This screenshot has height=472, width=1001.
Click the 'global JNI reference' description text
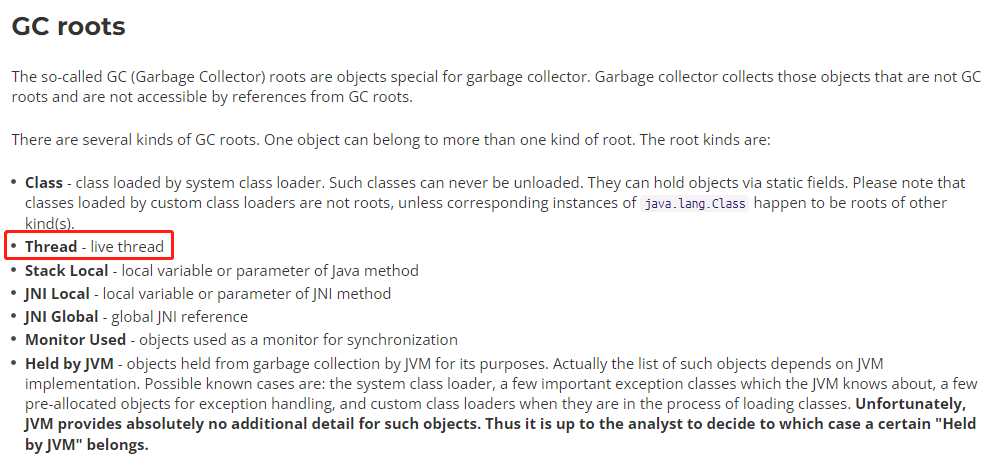click(x=179, y=317)
